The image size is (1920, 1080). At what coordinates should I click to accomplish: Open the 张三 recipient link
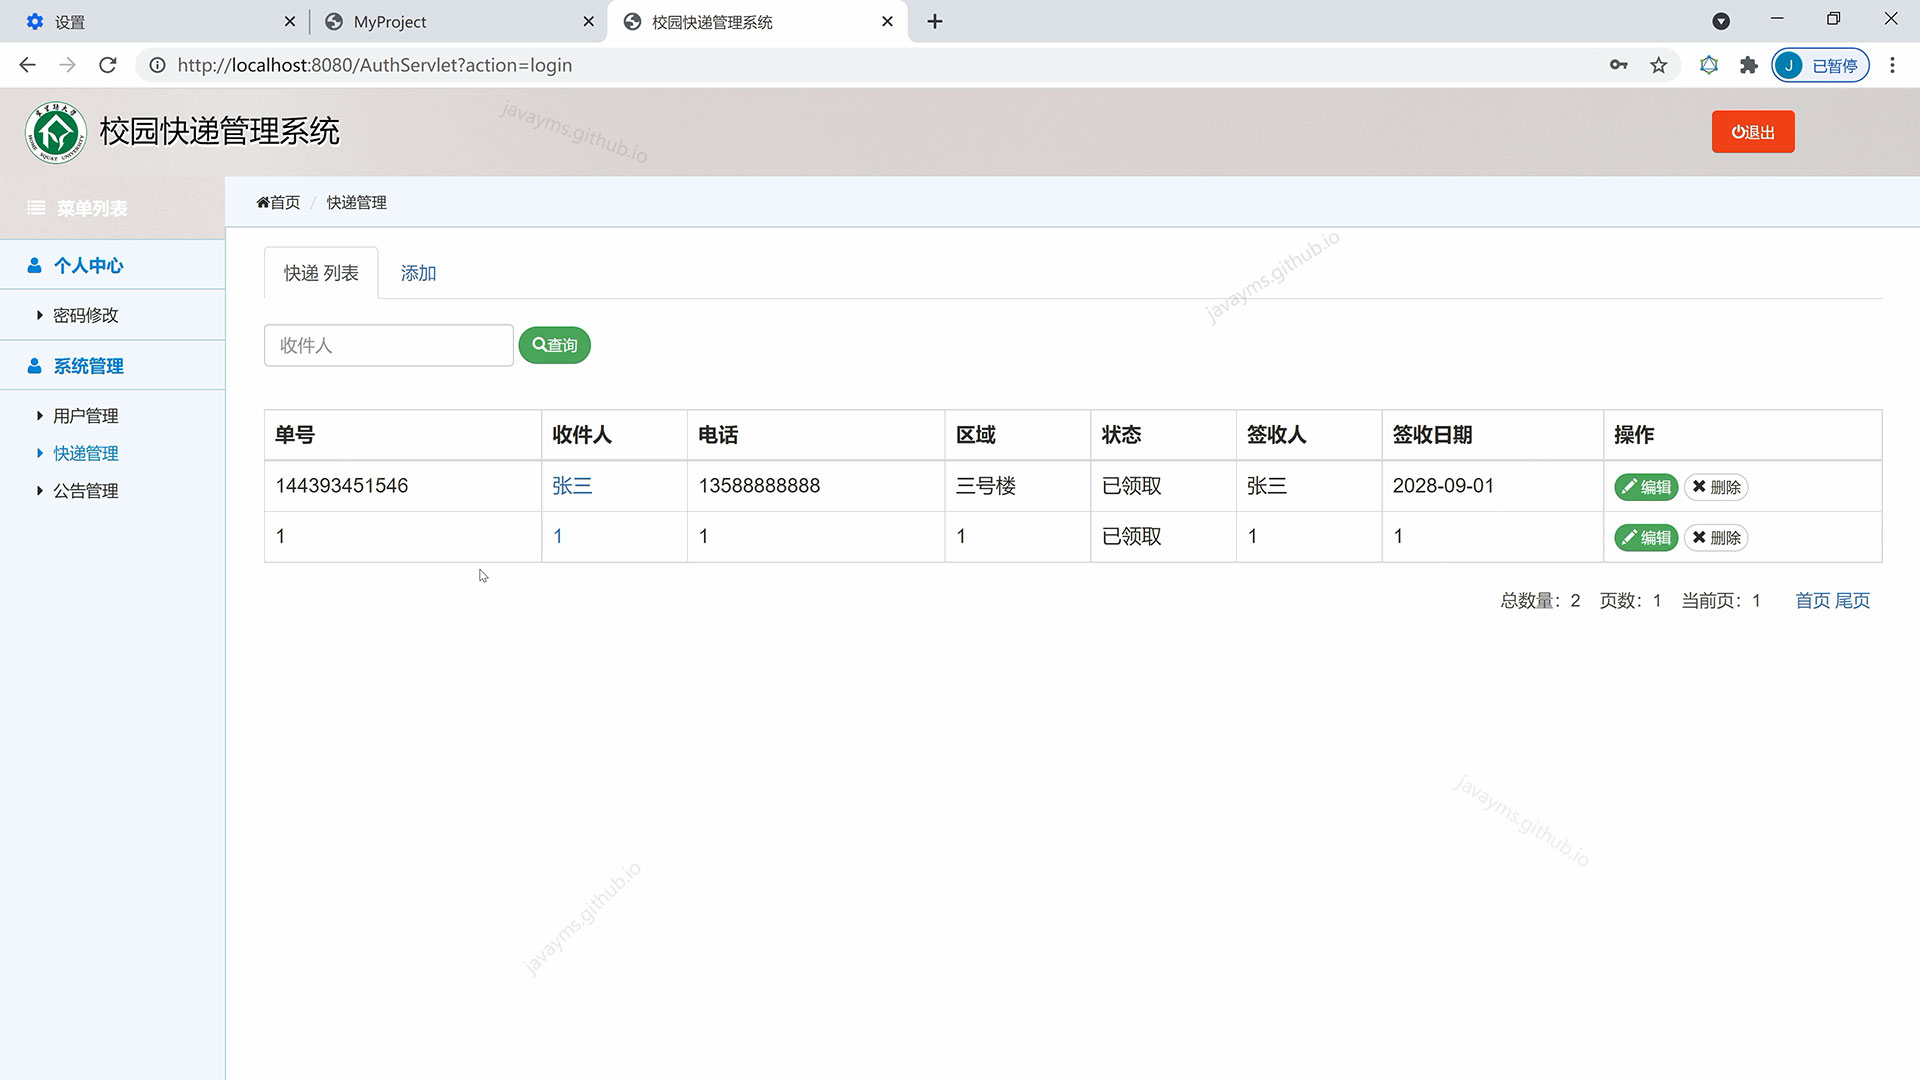coord(572,485)
